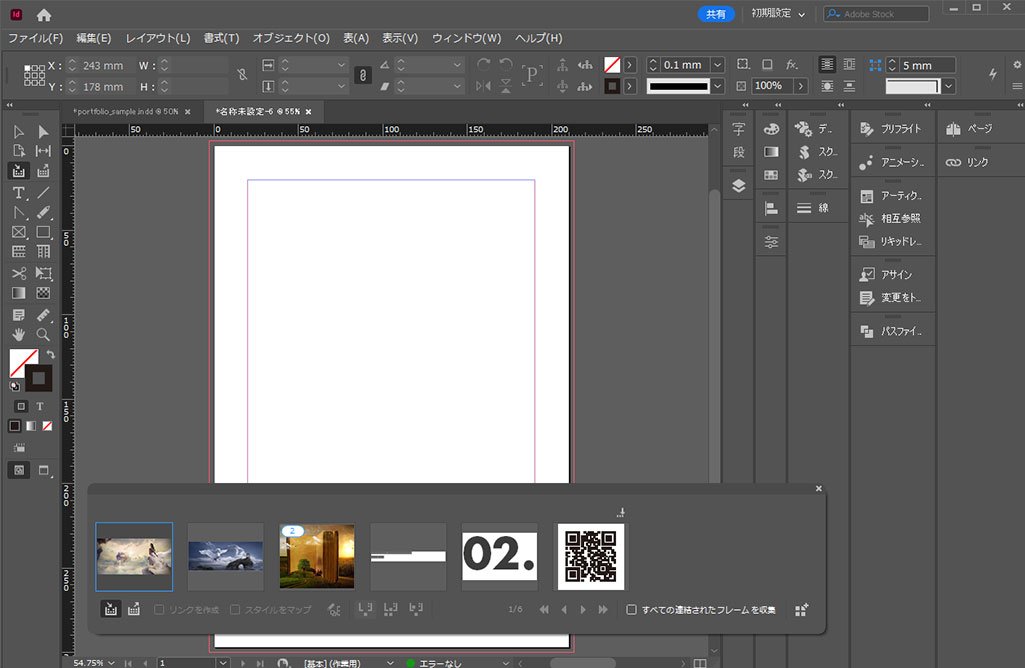The width and height of the screenshot is (1025, 668).
Task: Open the プリフライト panel
Action: point(893,129)
